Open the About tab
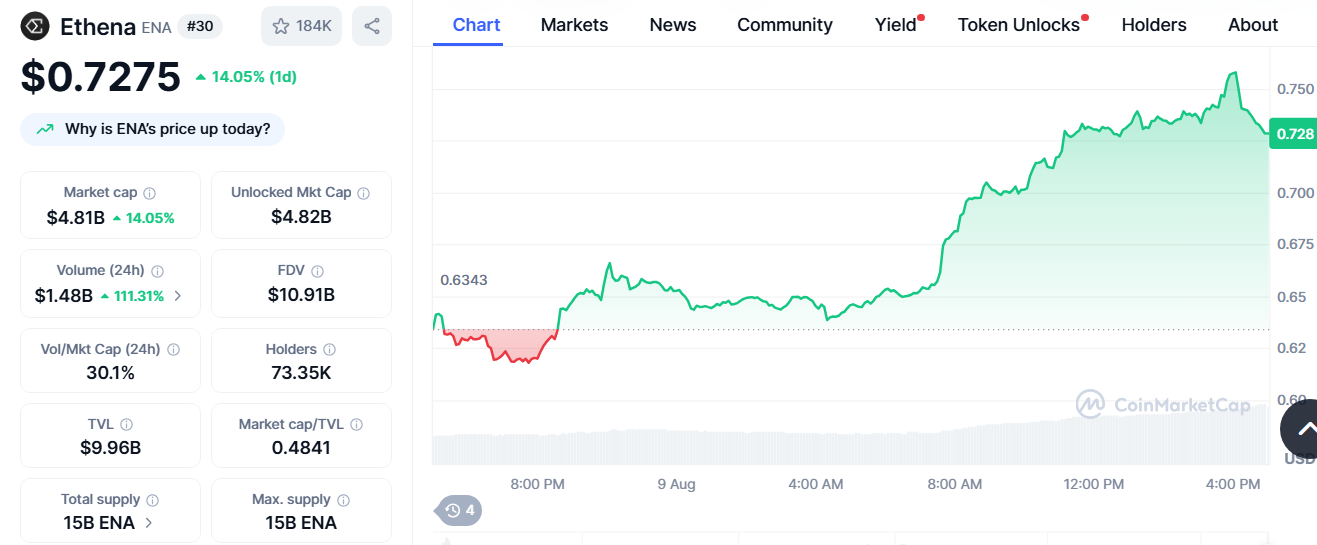Viewport: 1317px width, 545px height. coord(1253,25)
